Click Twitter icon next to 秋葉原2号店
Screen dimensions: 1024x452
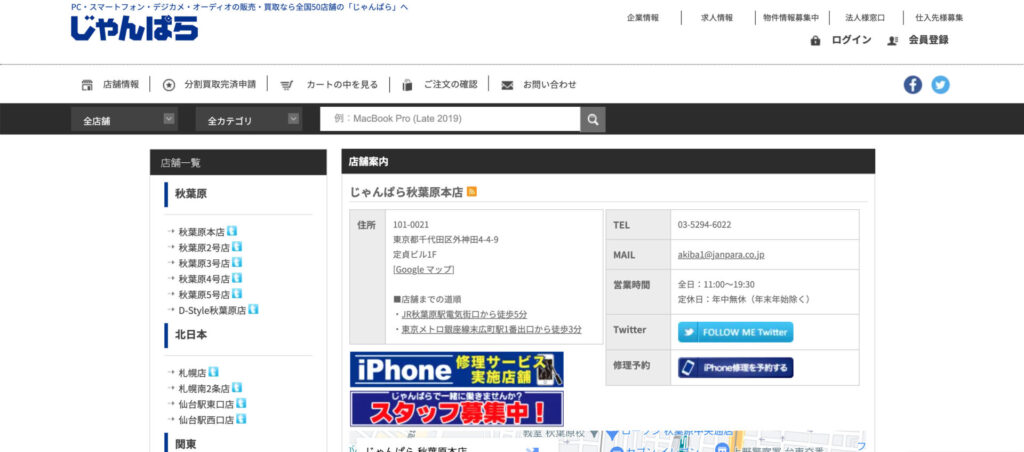(237, 247)
